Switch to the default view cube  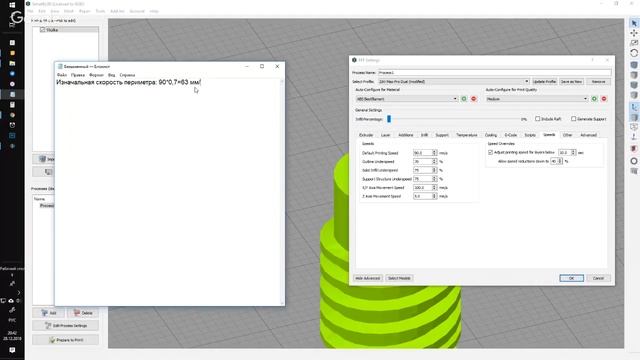click(634, 65)
